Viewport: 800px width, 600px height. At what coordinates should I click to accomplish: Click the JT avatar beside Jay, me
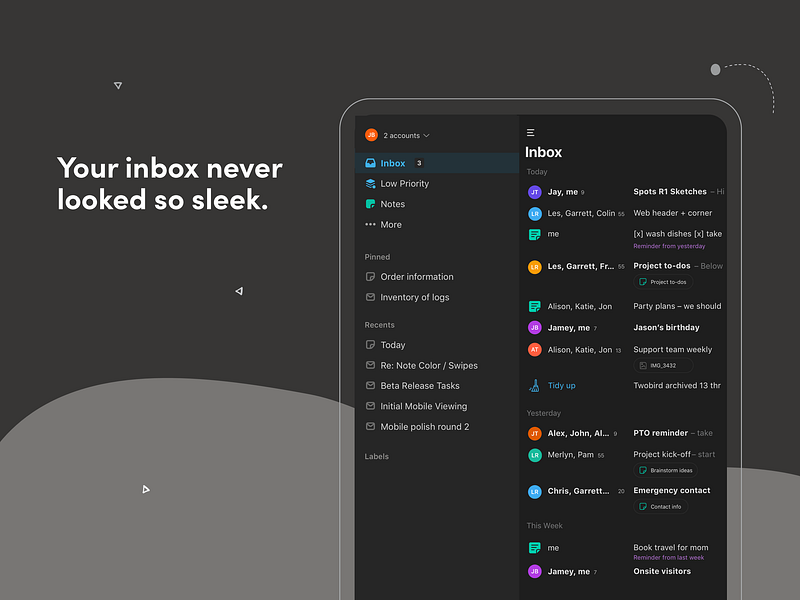pyautogui.click(x=535, y=192)
